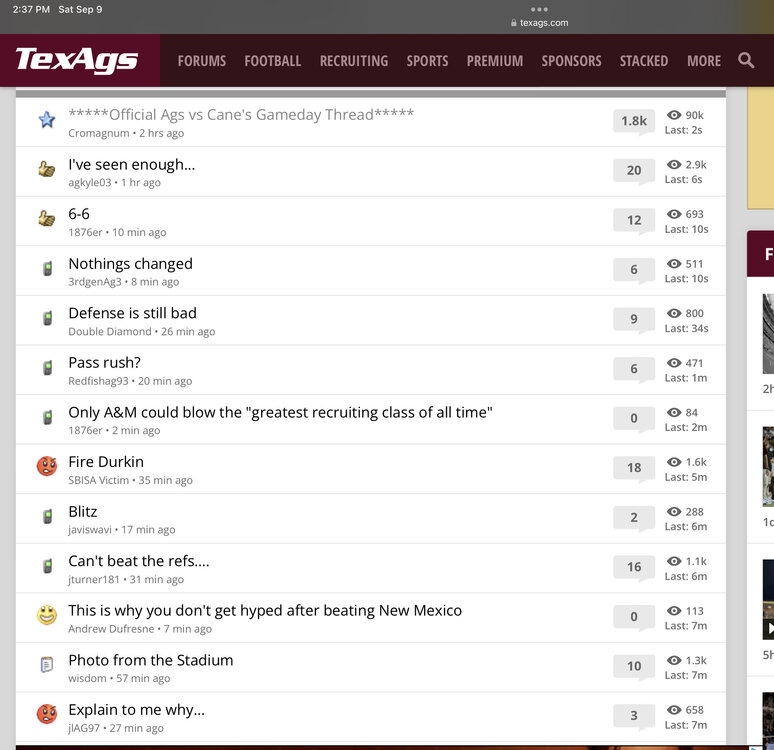774x750 pixels.
Task: Click the reply count bubble showing 1.8k
Action: coord(634,121)
